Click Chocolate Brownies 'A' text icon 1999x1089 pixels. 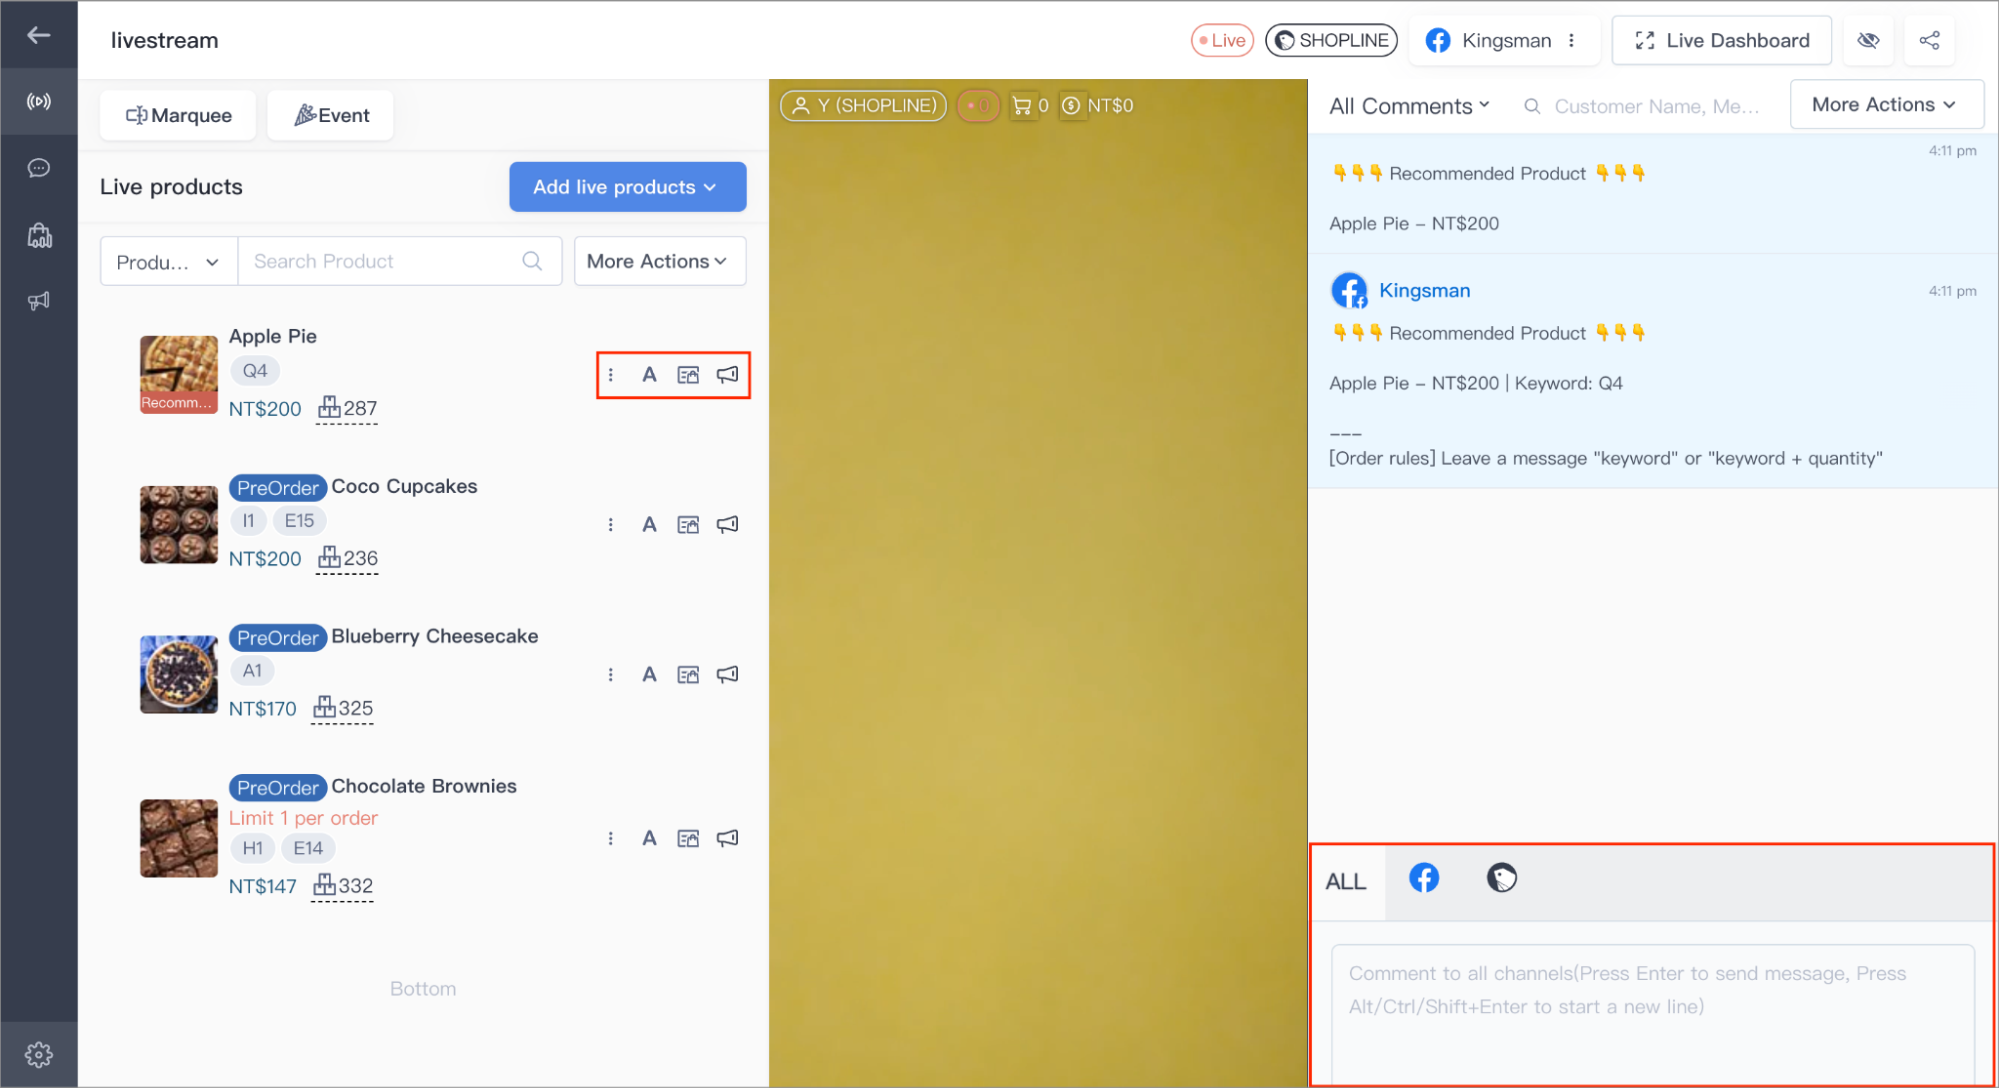pos(649,838)
